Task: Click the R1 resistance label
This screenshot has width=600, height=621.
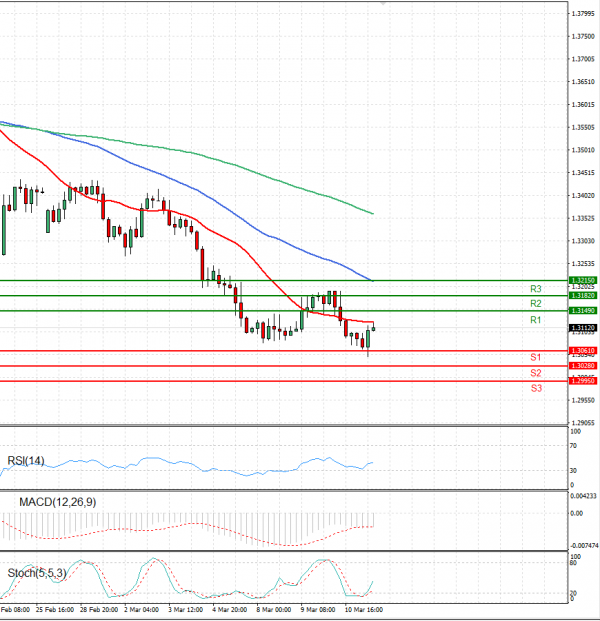Action: pos(535,320)
